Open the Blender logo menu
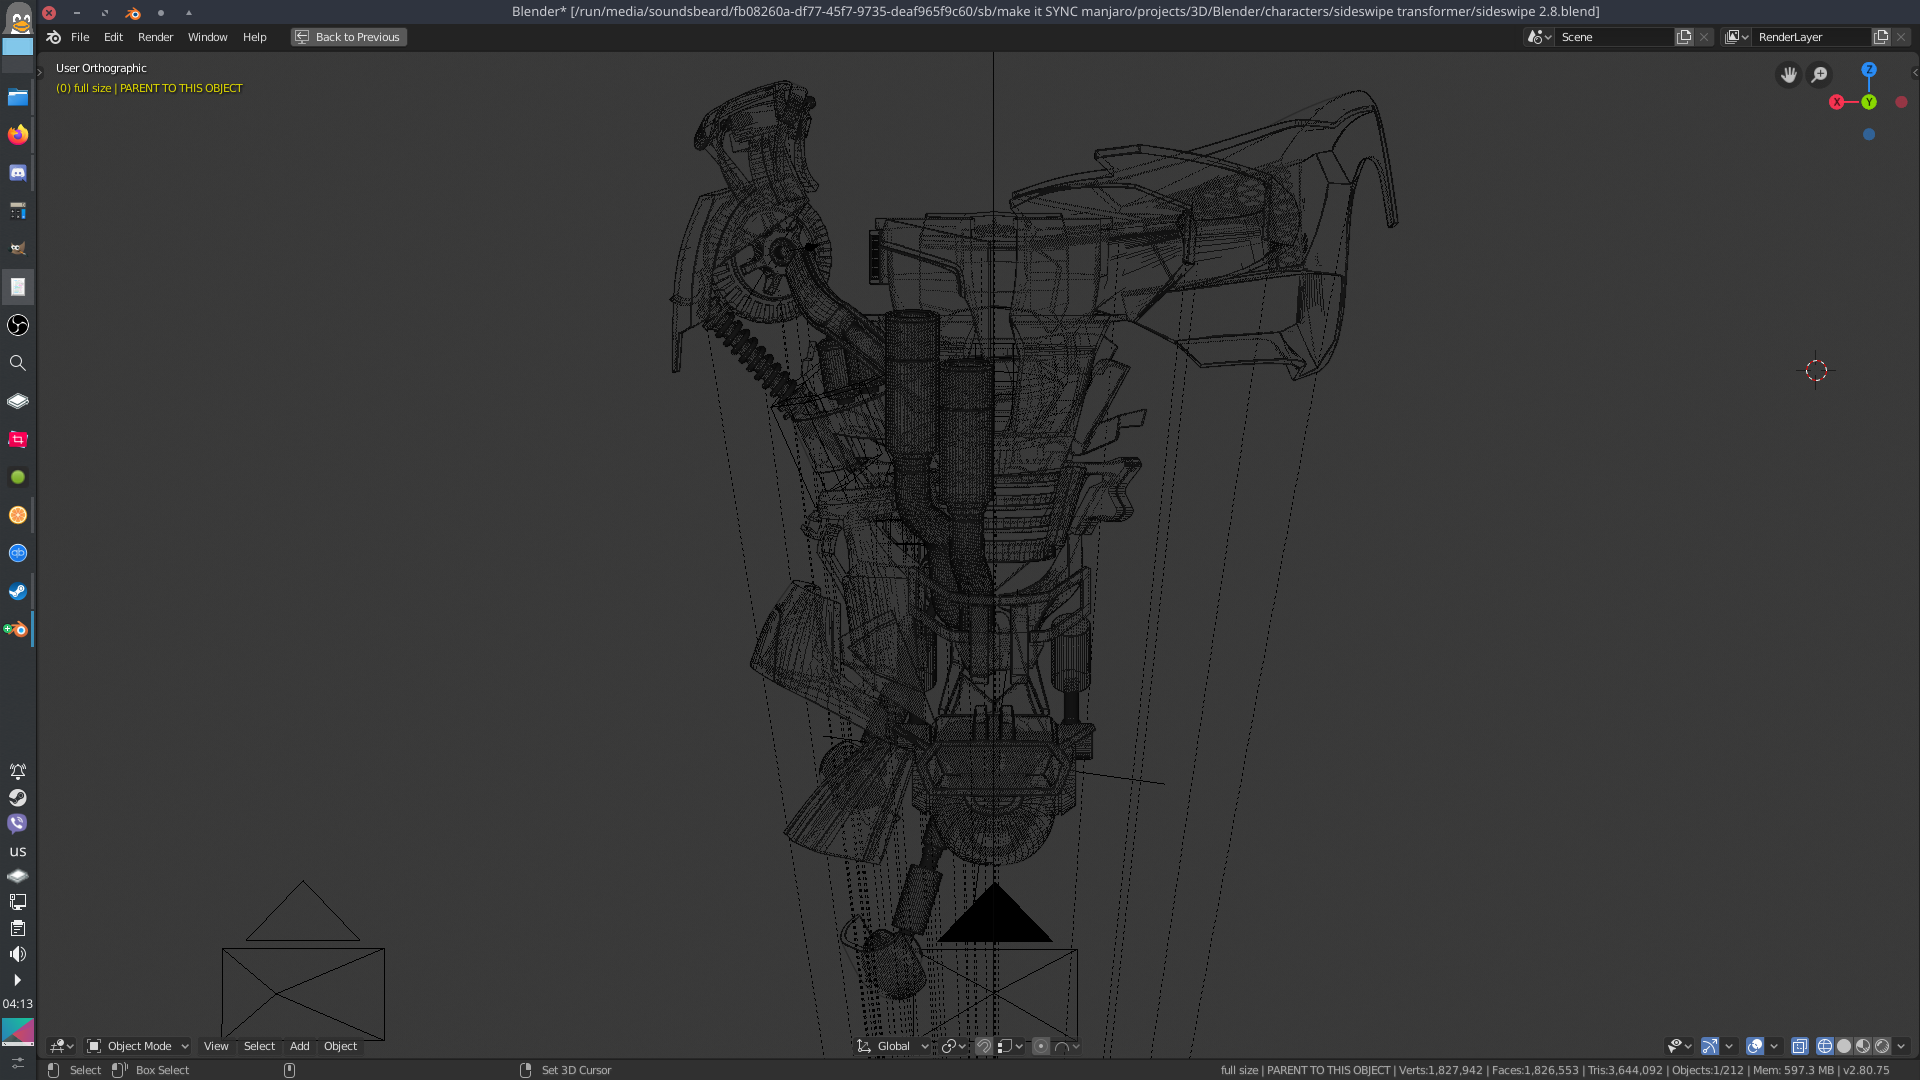 point(54,37)
